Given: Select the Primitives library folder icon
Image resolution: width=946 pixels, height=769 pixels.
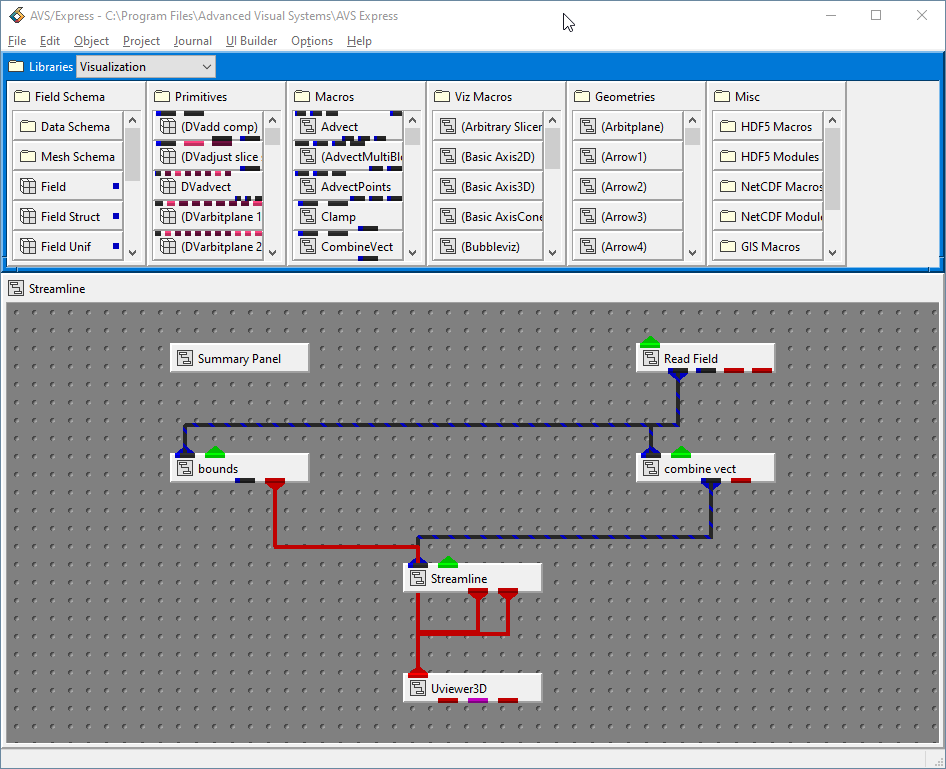Looking at the screenshot, I should coord(162,97).
